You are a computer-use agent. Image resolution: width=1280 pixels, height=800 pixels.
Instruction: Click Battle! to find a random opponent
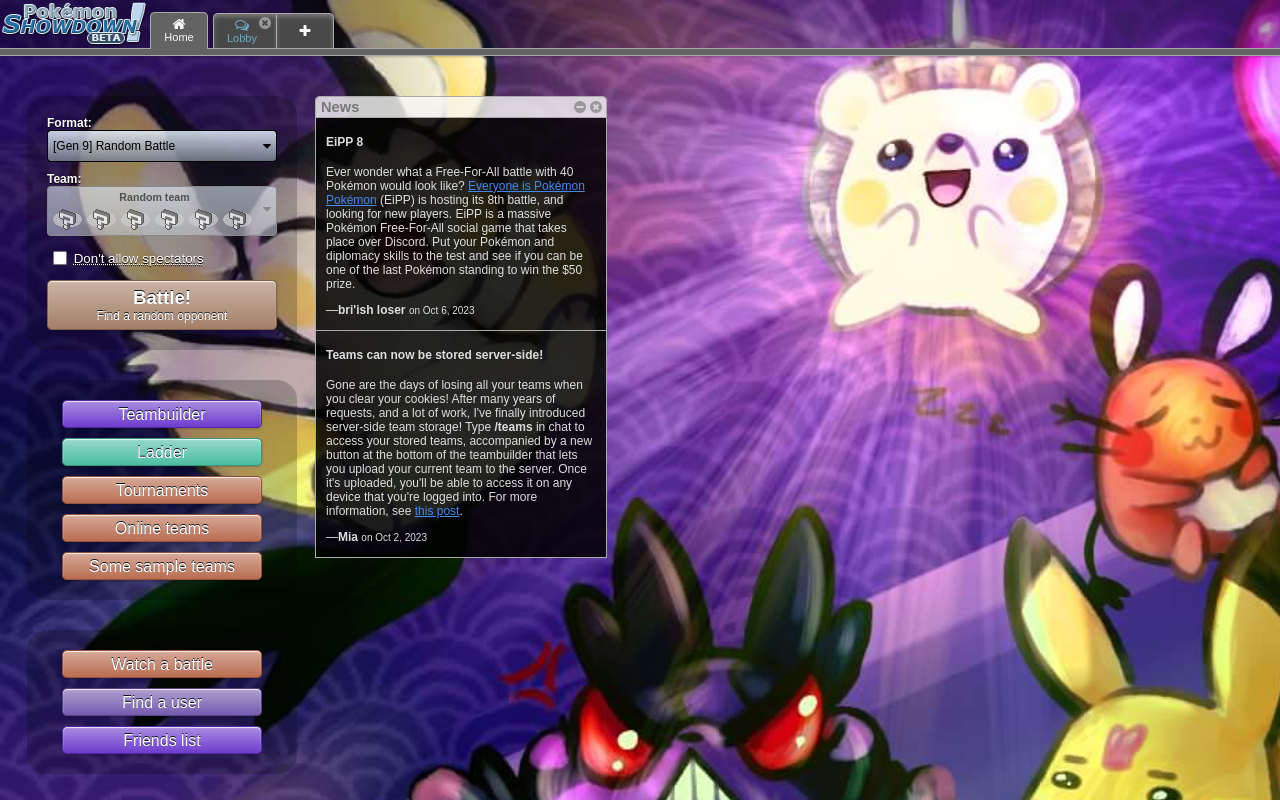162,305
